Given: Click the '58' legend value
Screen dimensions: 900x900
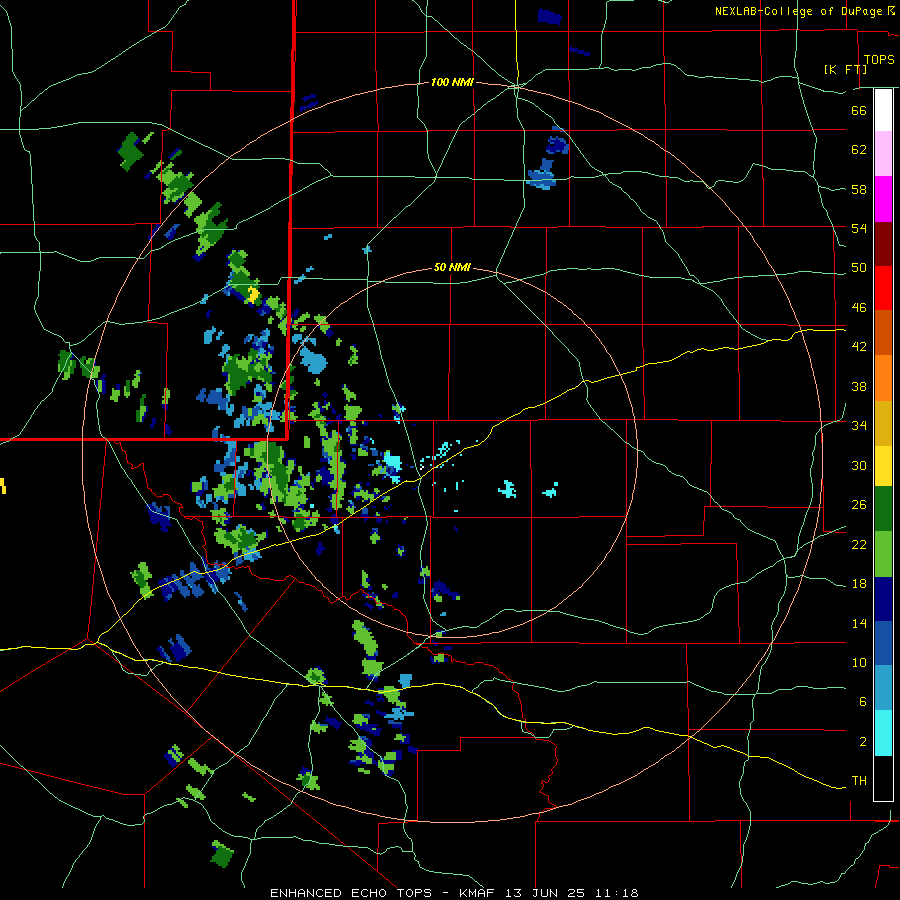Looking at the screenshot, I should [859, 189].
